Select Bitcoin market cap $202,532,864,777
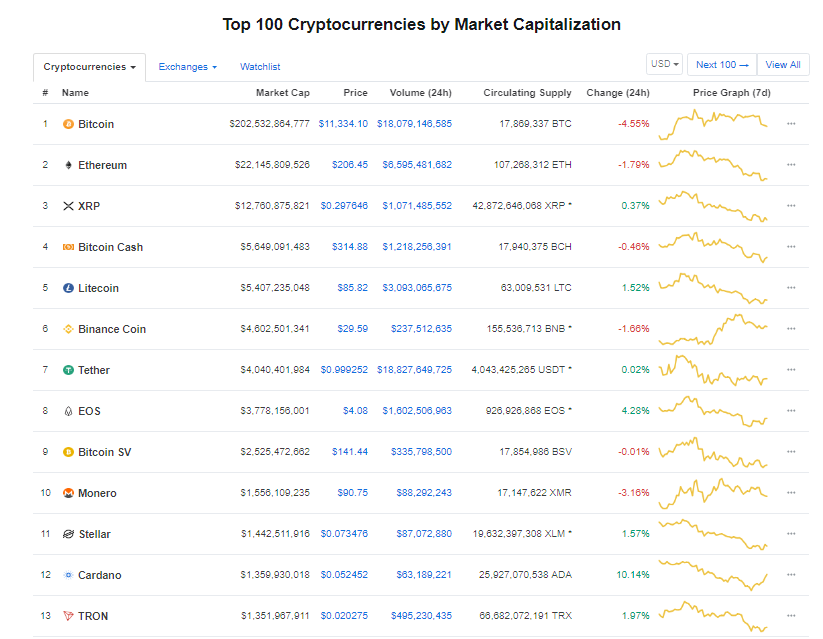This screenshot has width=823, height=639. pos(269,124)
